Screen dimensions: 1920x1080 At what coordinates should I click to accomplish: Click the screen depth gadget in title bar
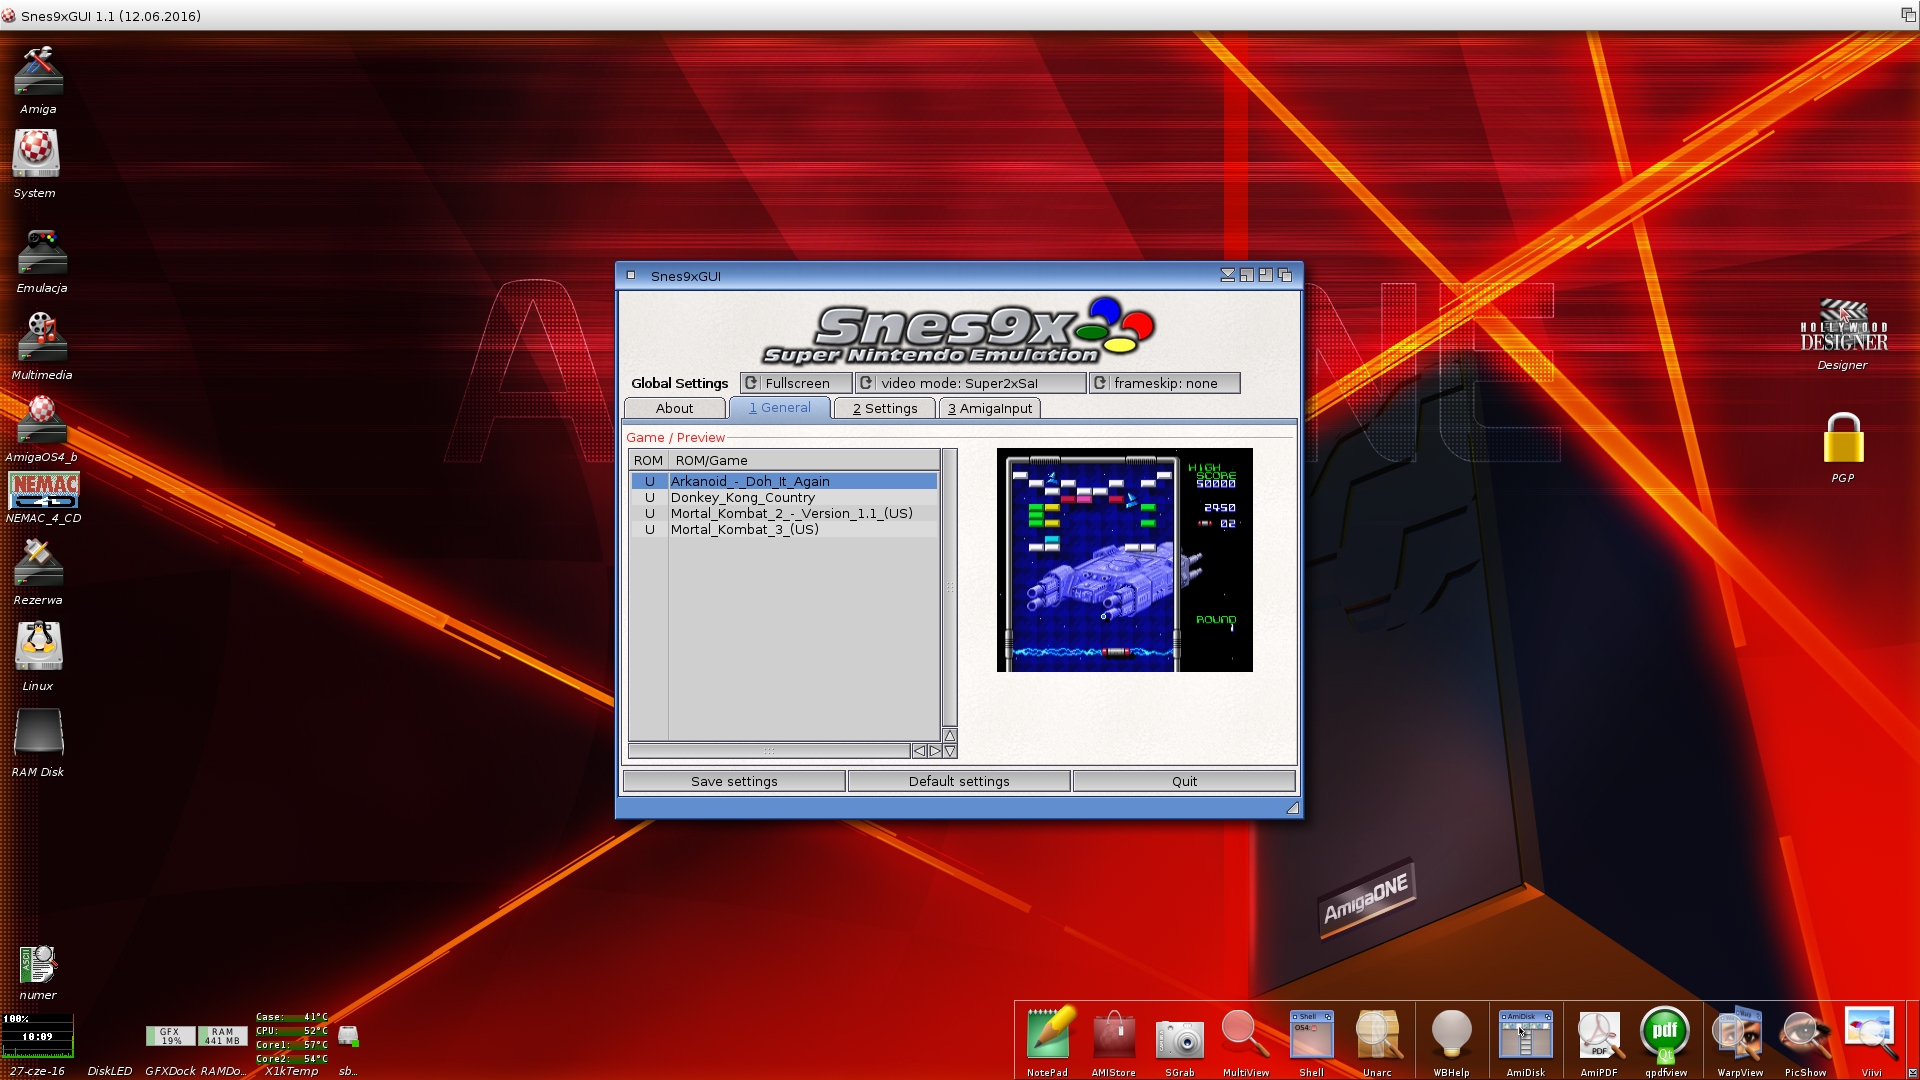[1908, 14]
